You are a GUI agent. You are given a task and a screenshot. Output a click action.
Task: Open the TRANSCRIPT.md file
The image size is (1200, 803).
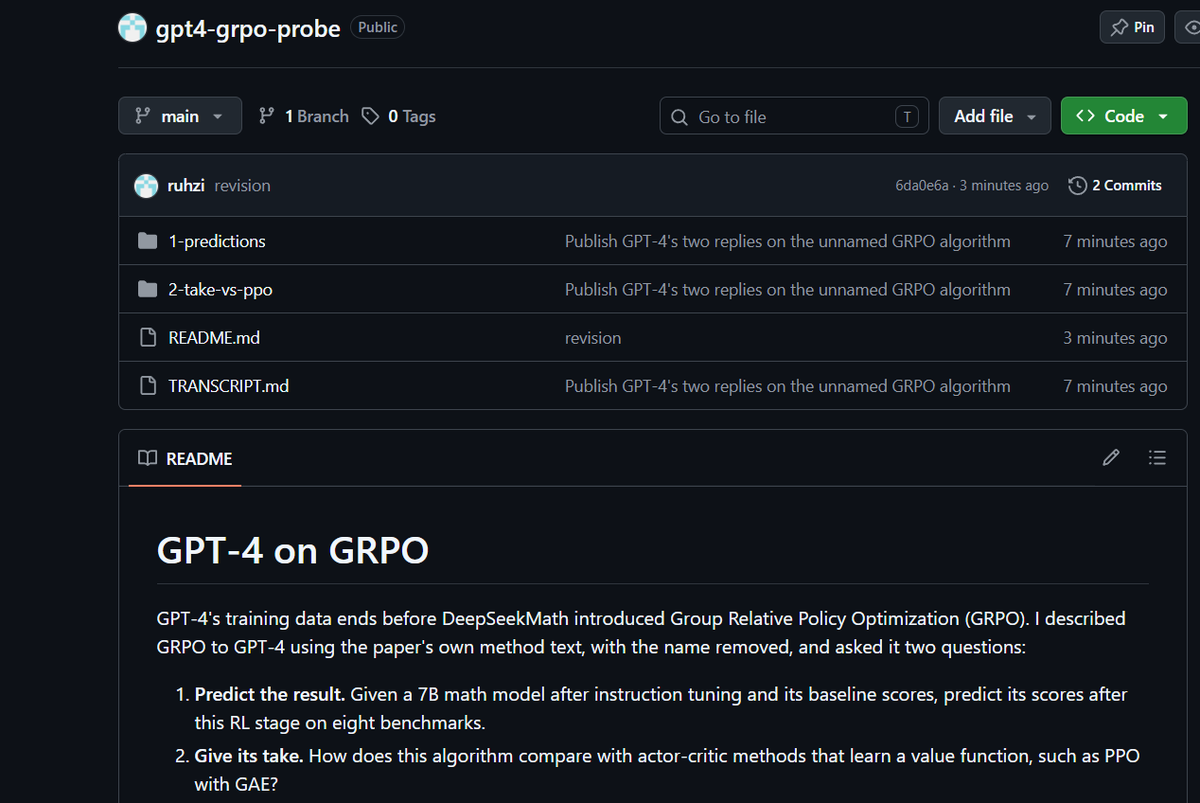228,386
